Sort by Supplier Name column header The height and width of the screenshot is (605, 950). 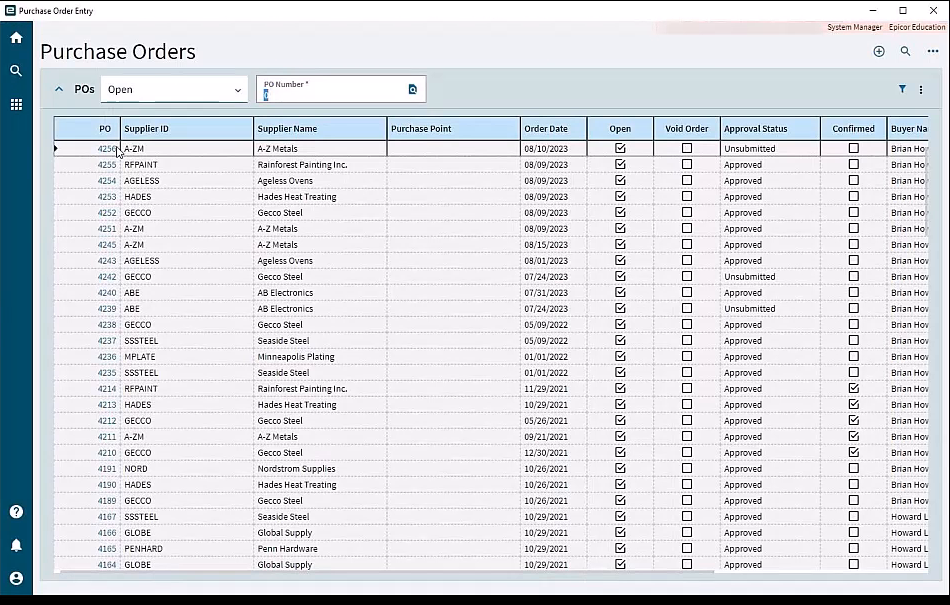tap(320, 128)
